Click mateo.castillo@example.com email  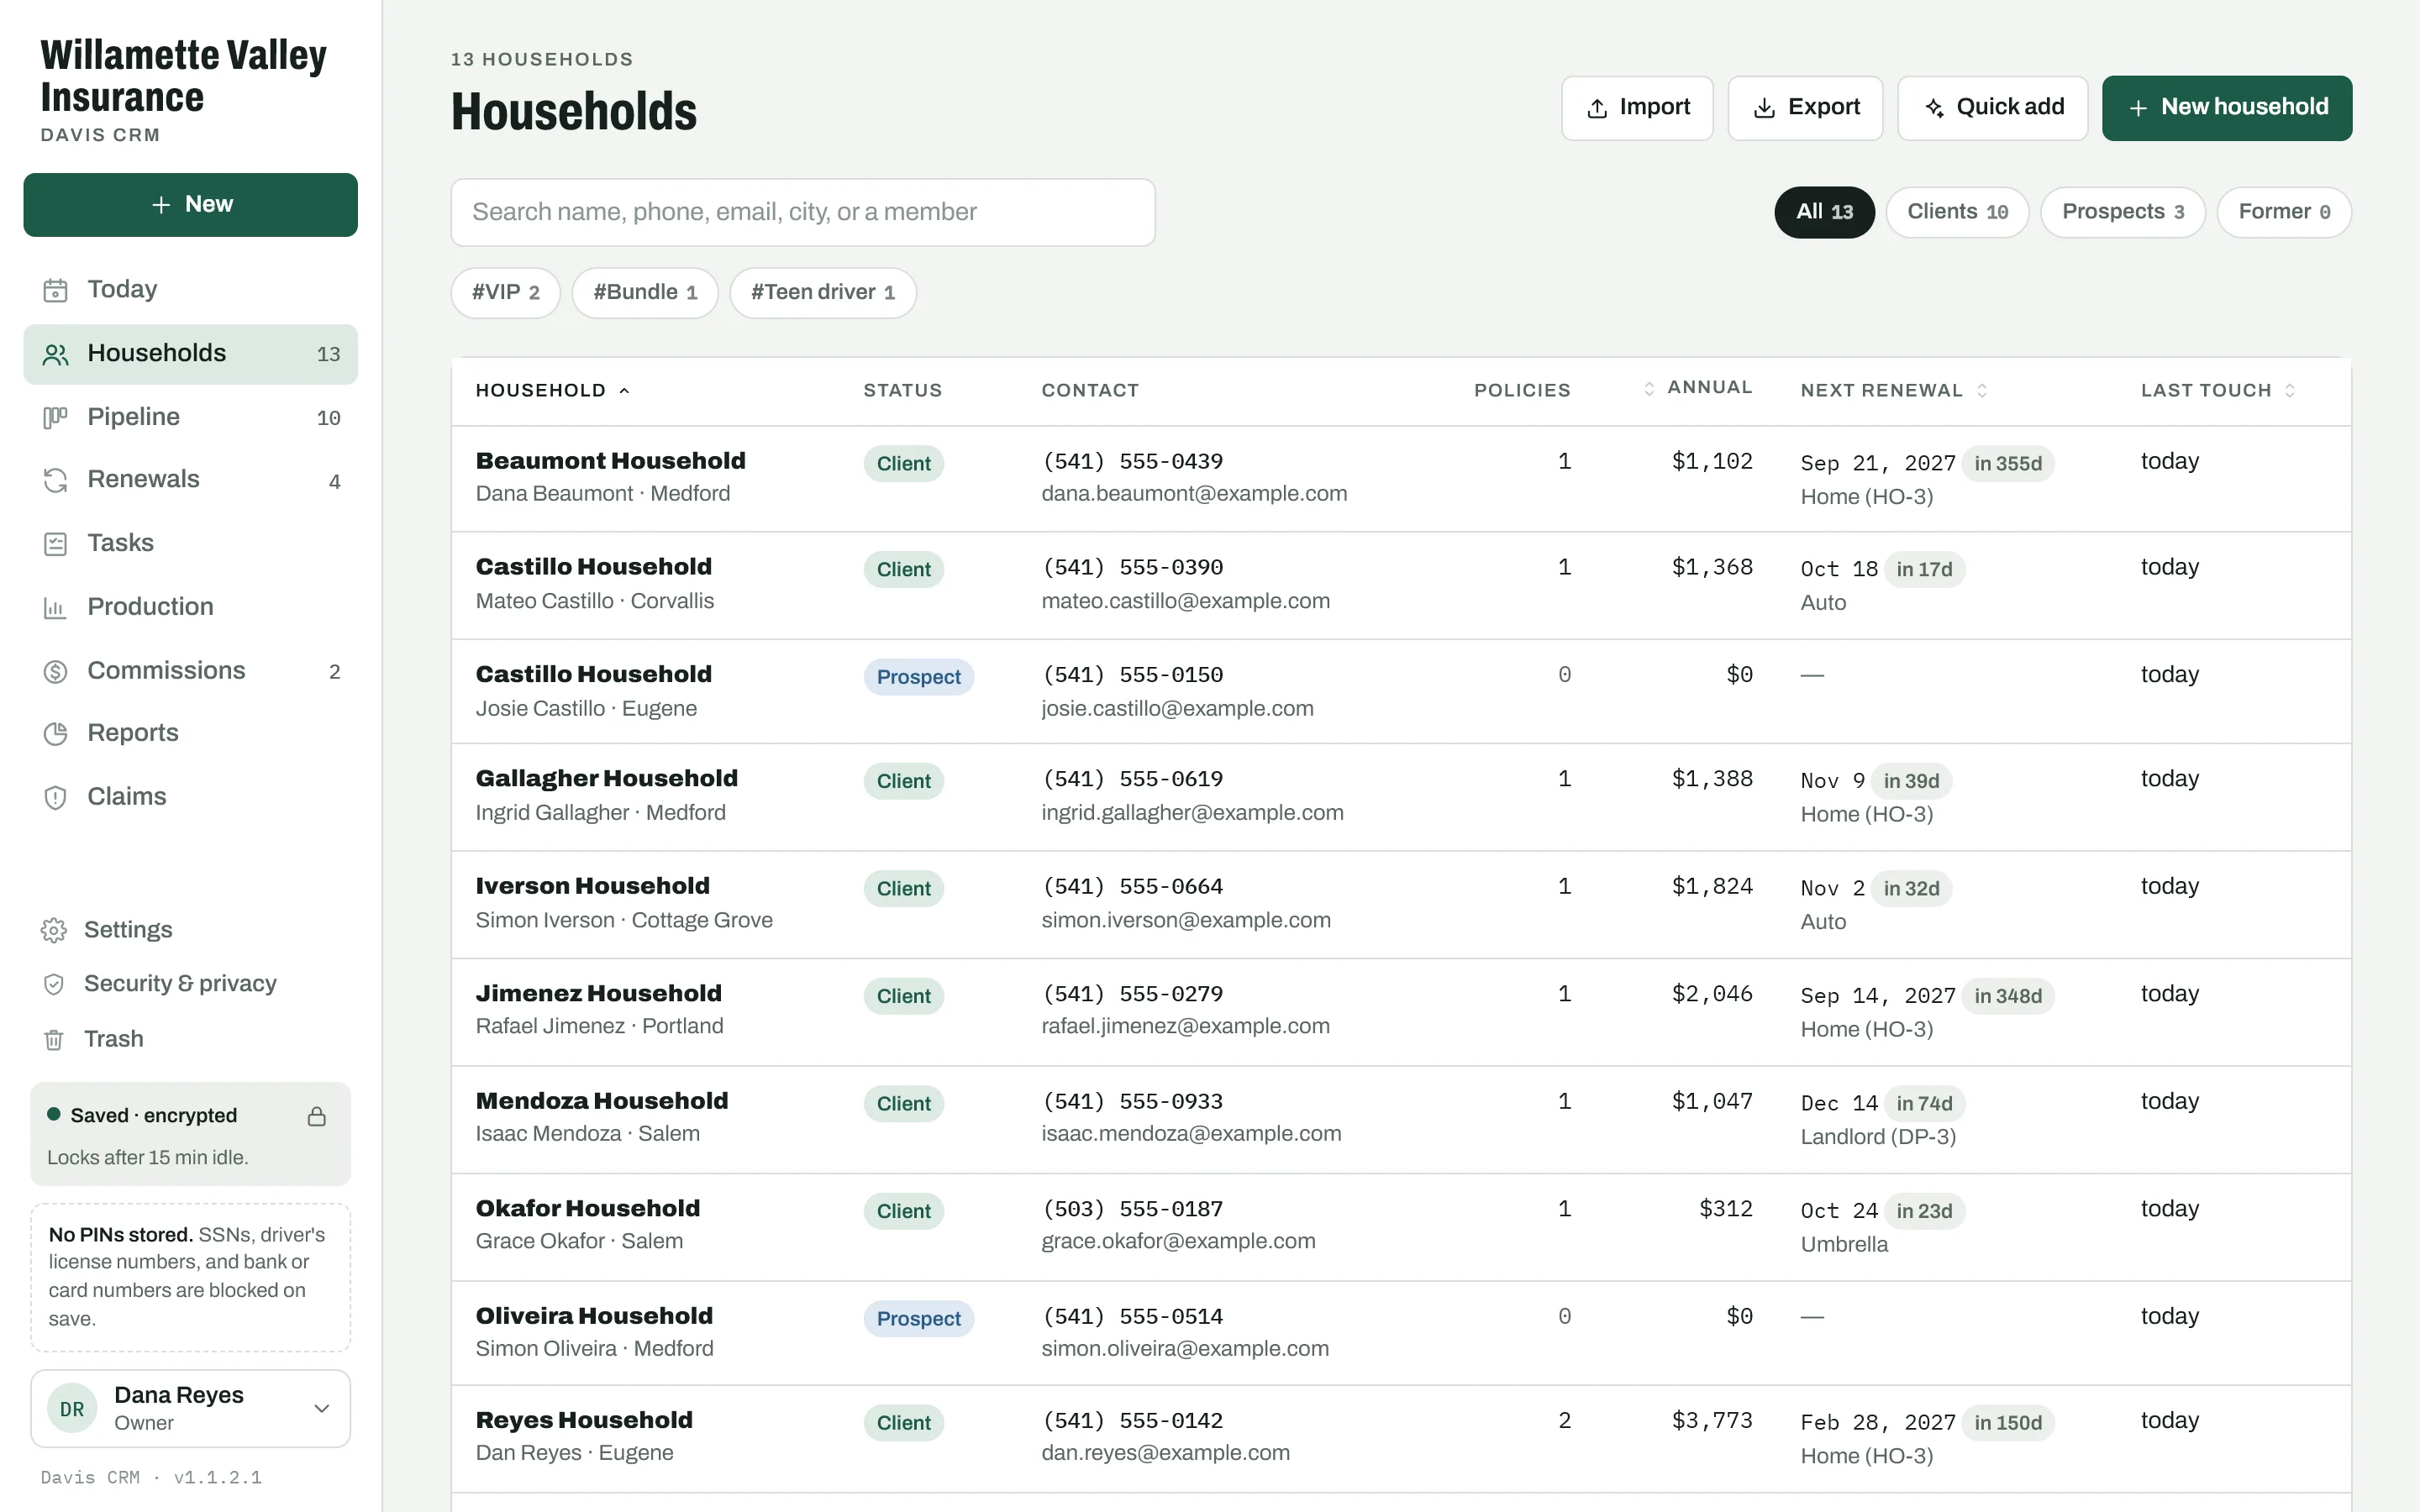point(1186,601)
